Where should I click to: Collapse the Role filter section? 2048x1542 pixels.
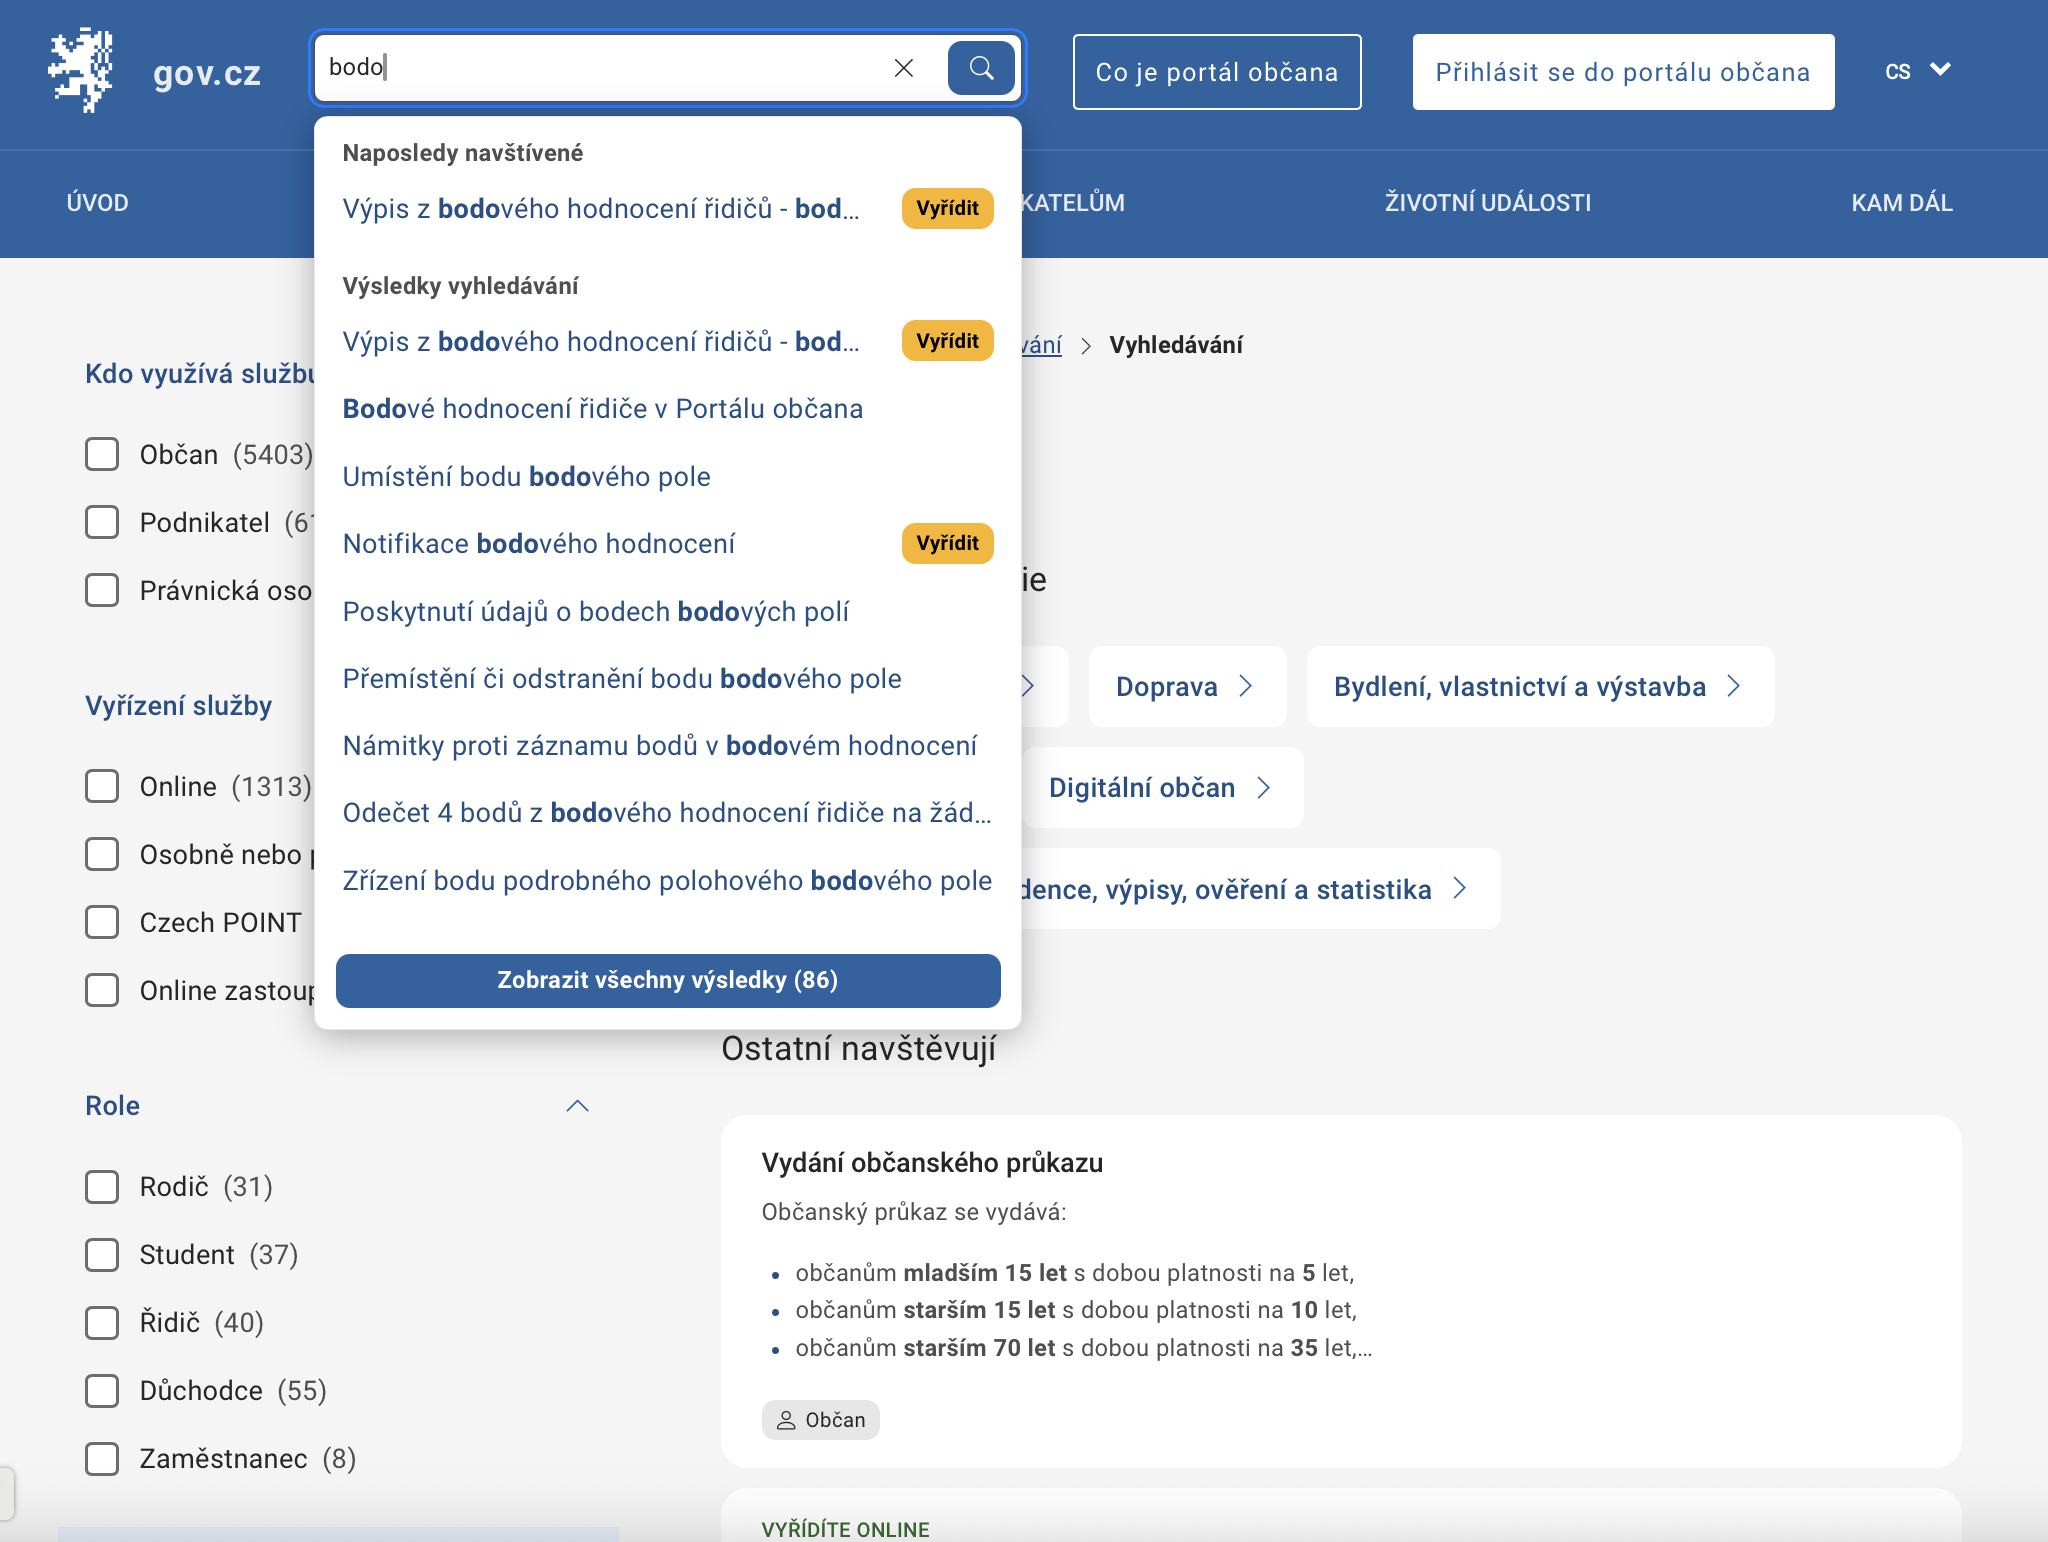pyautogui.click(x=578, y=1106)
